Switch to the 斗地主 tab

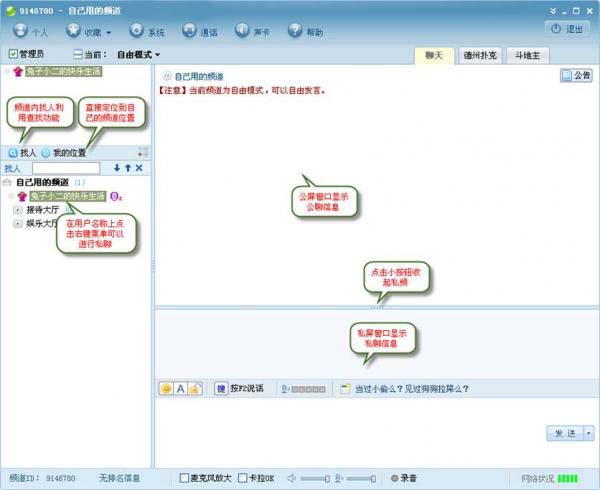click(528, 55)
